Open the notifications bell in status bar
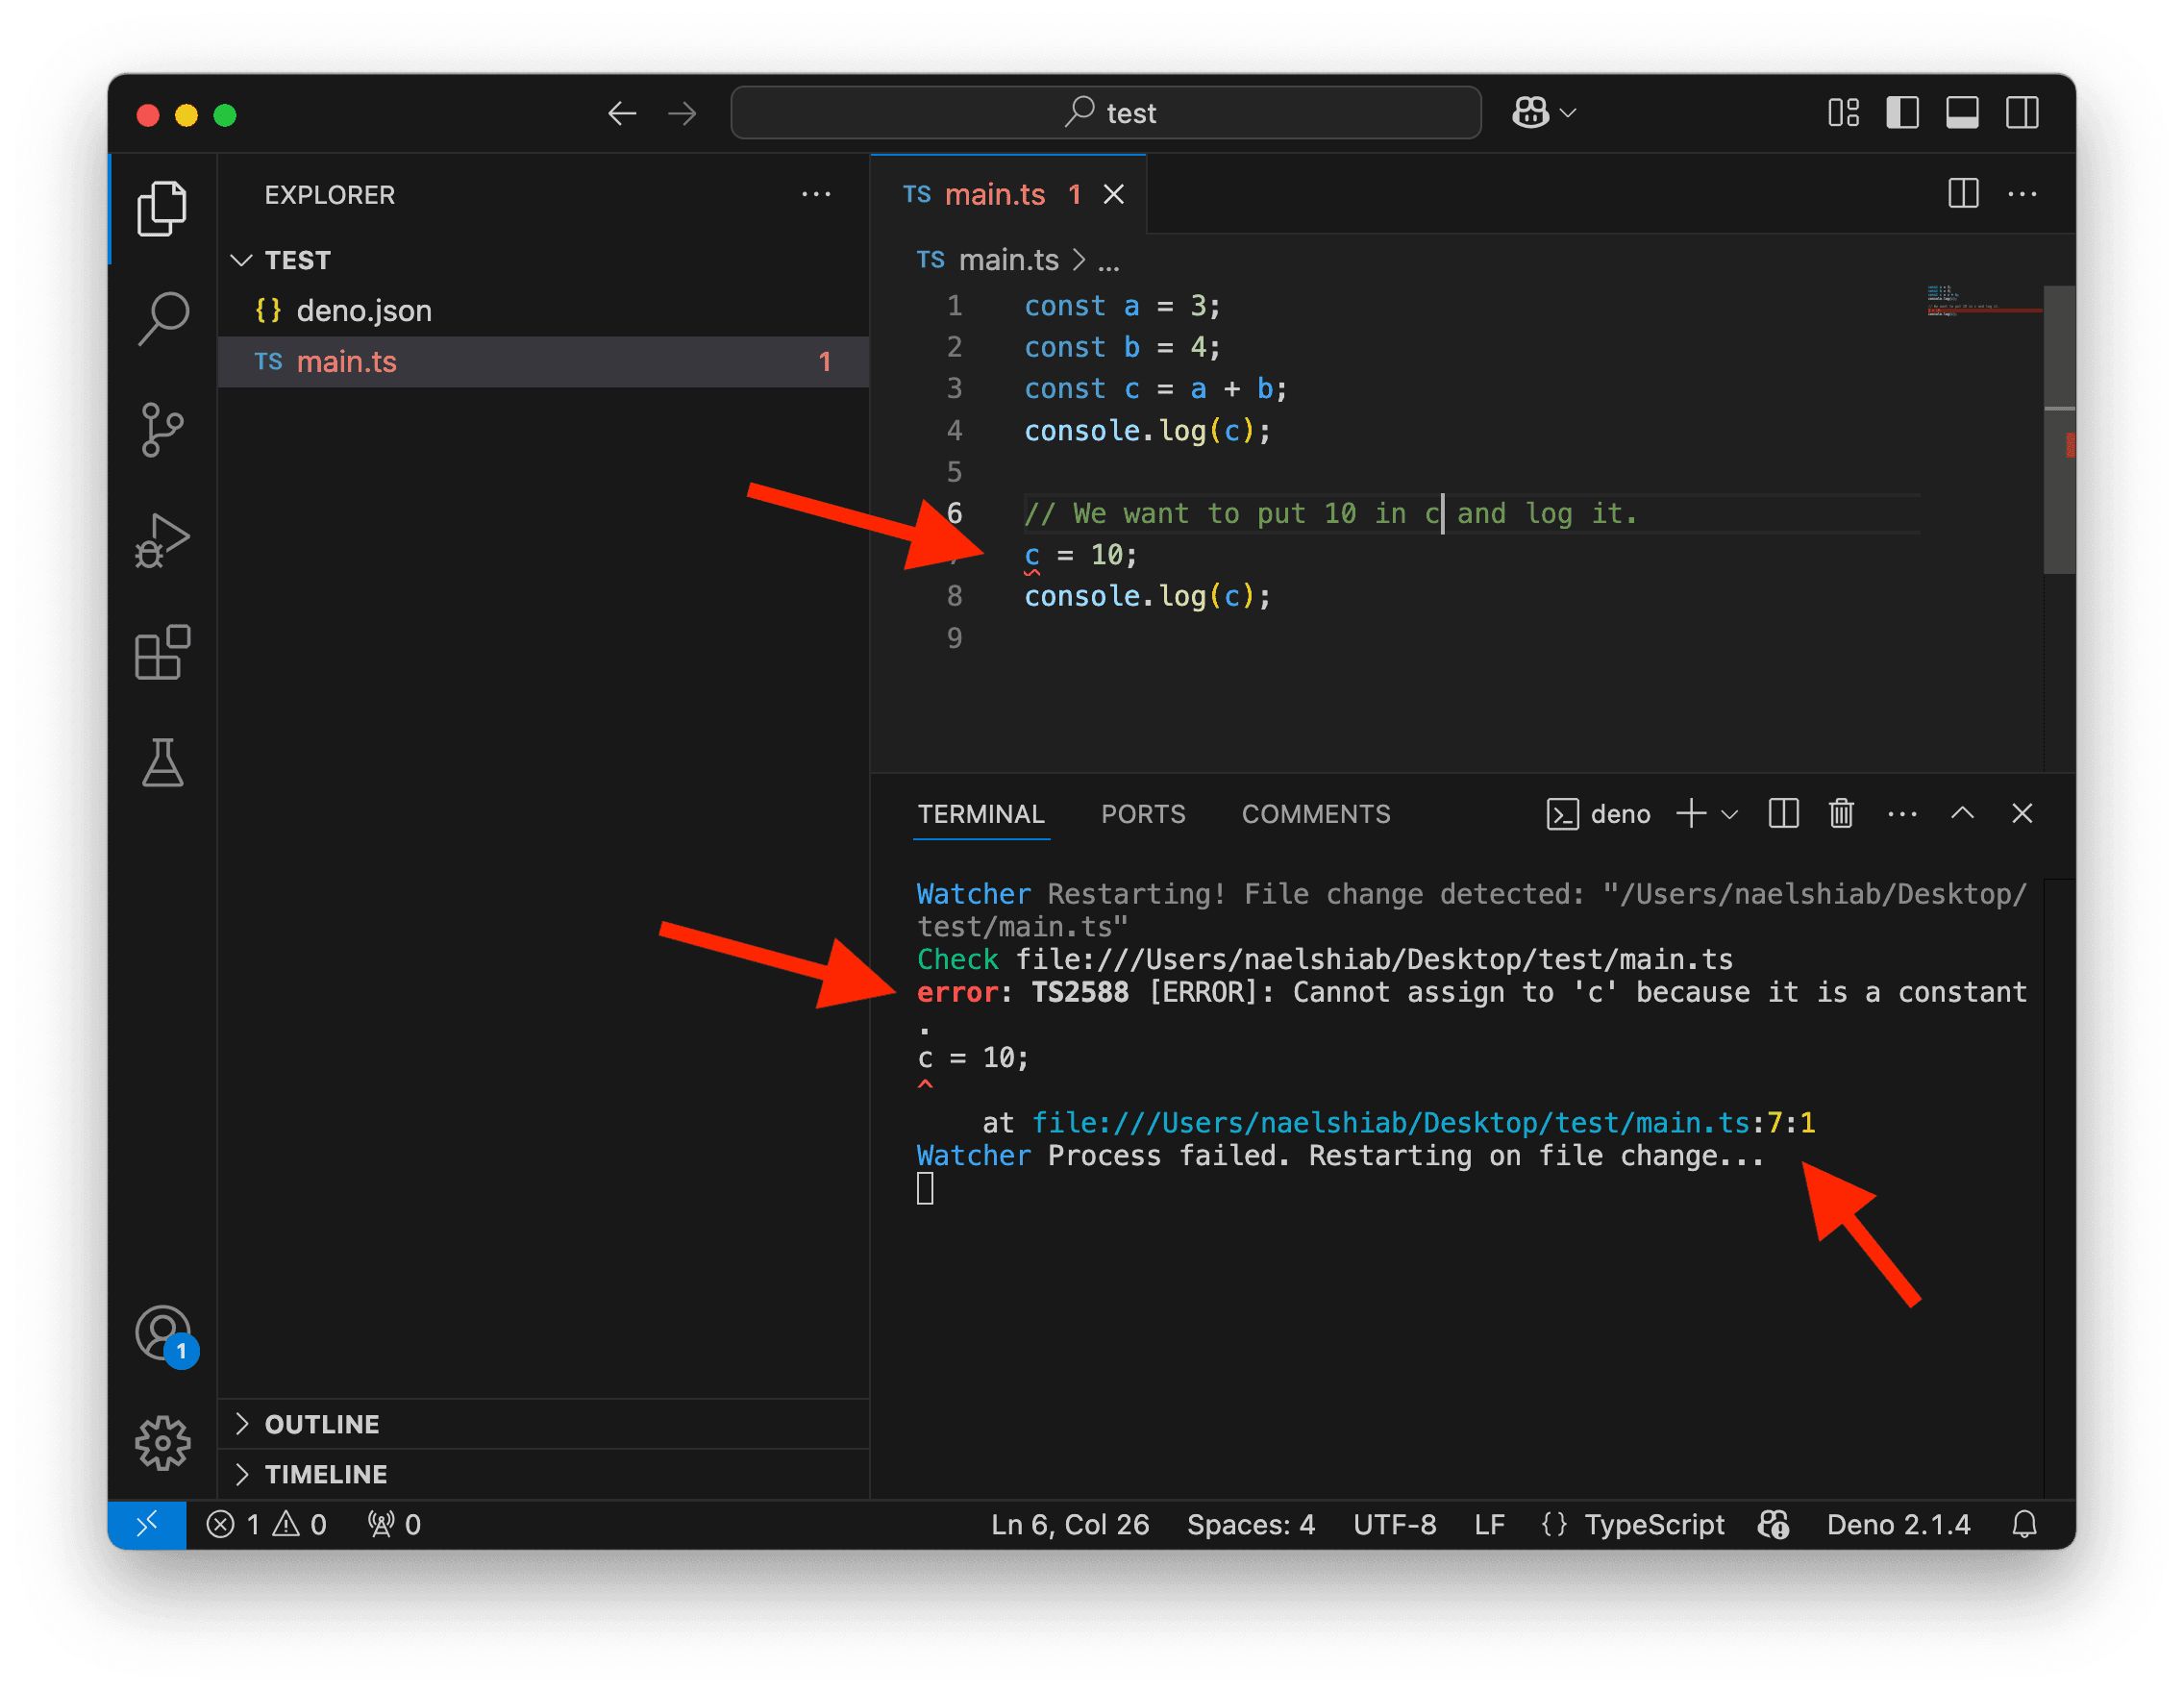The width and height of the screenshot is (2184, 1692). tap(2025, 1524)
